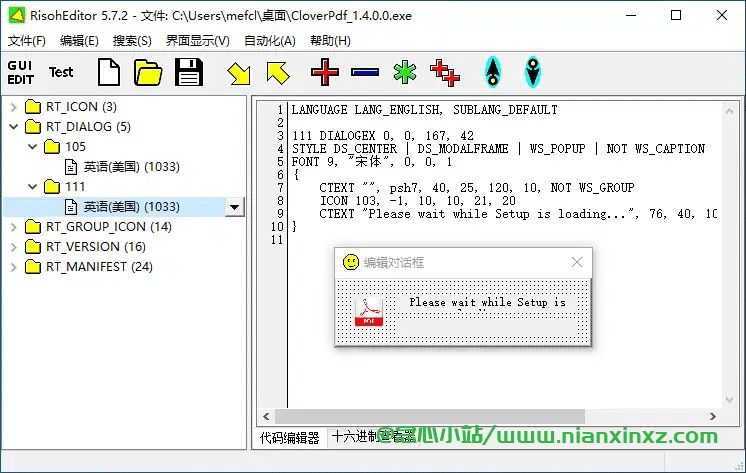The height and width of the screenshot is (473, 746).
Task: Click the Test toolbar button
Action: (61, 72)
